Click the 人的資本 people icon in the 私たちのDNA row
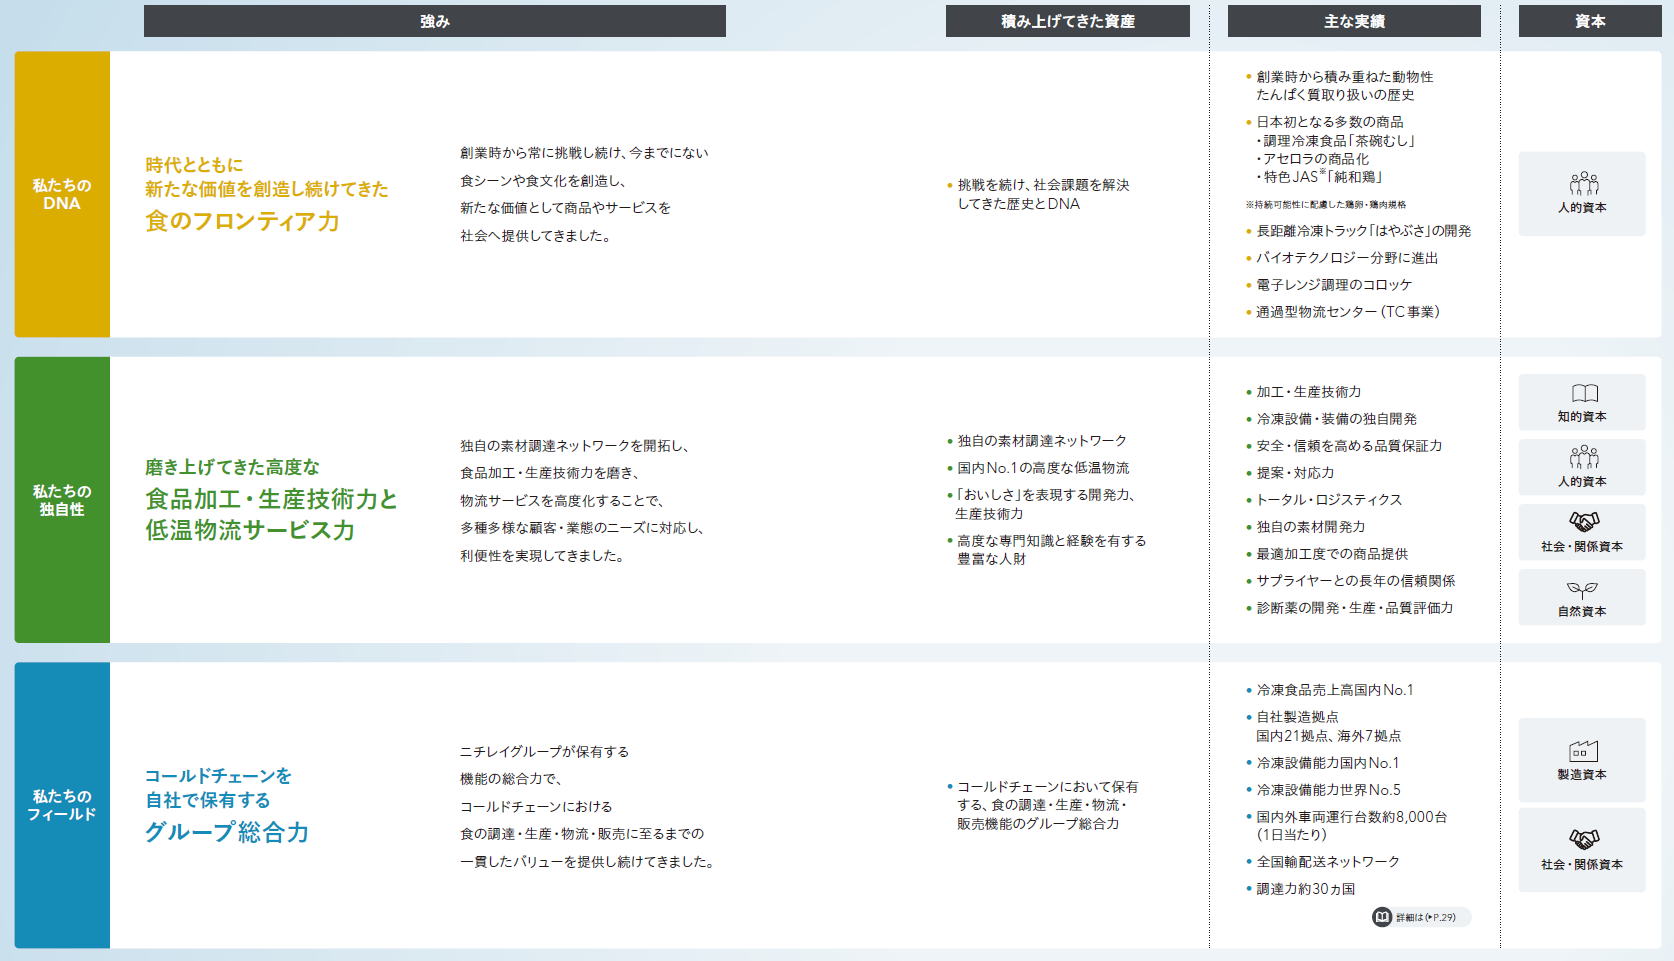Screen dimensions: 1674x961 point(1583,183)
